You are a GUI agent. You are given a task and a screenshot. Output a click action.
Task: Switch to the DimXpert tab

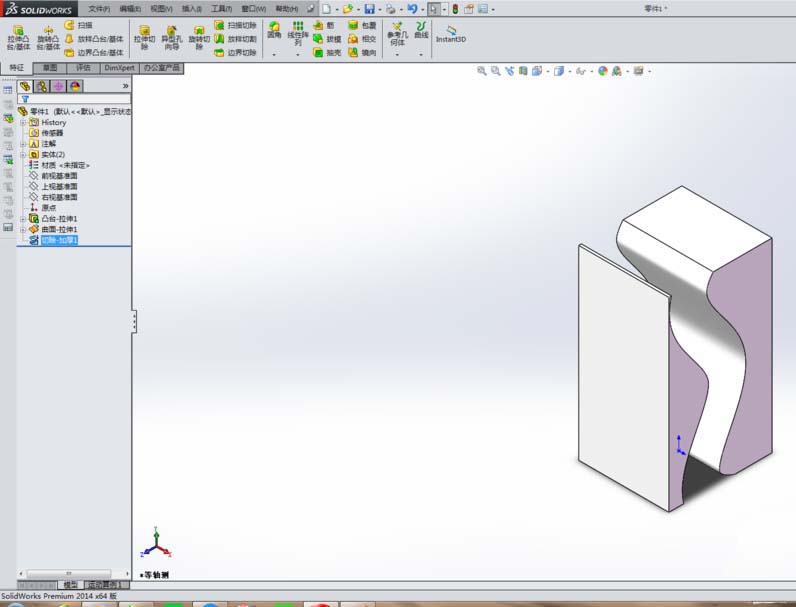pos(119,68)
